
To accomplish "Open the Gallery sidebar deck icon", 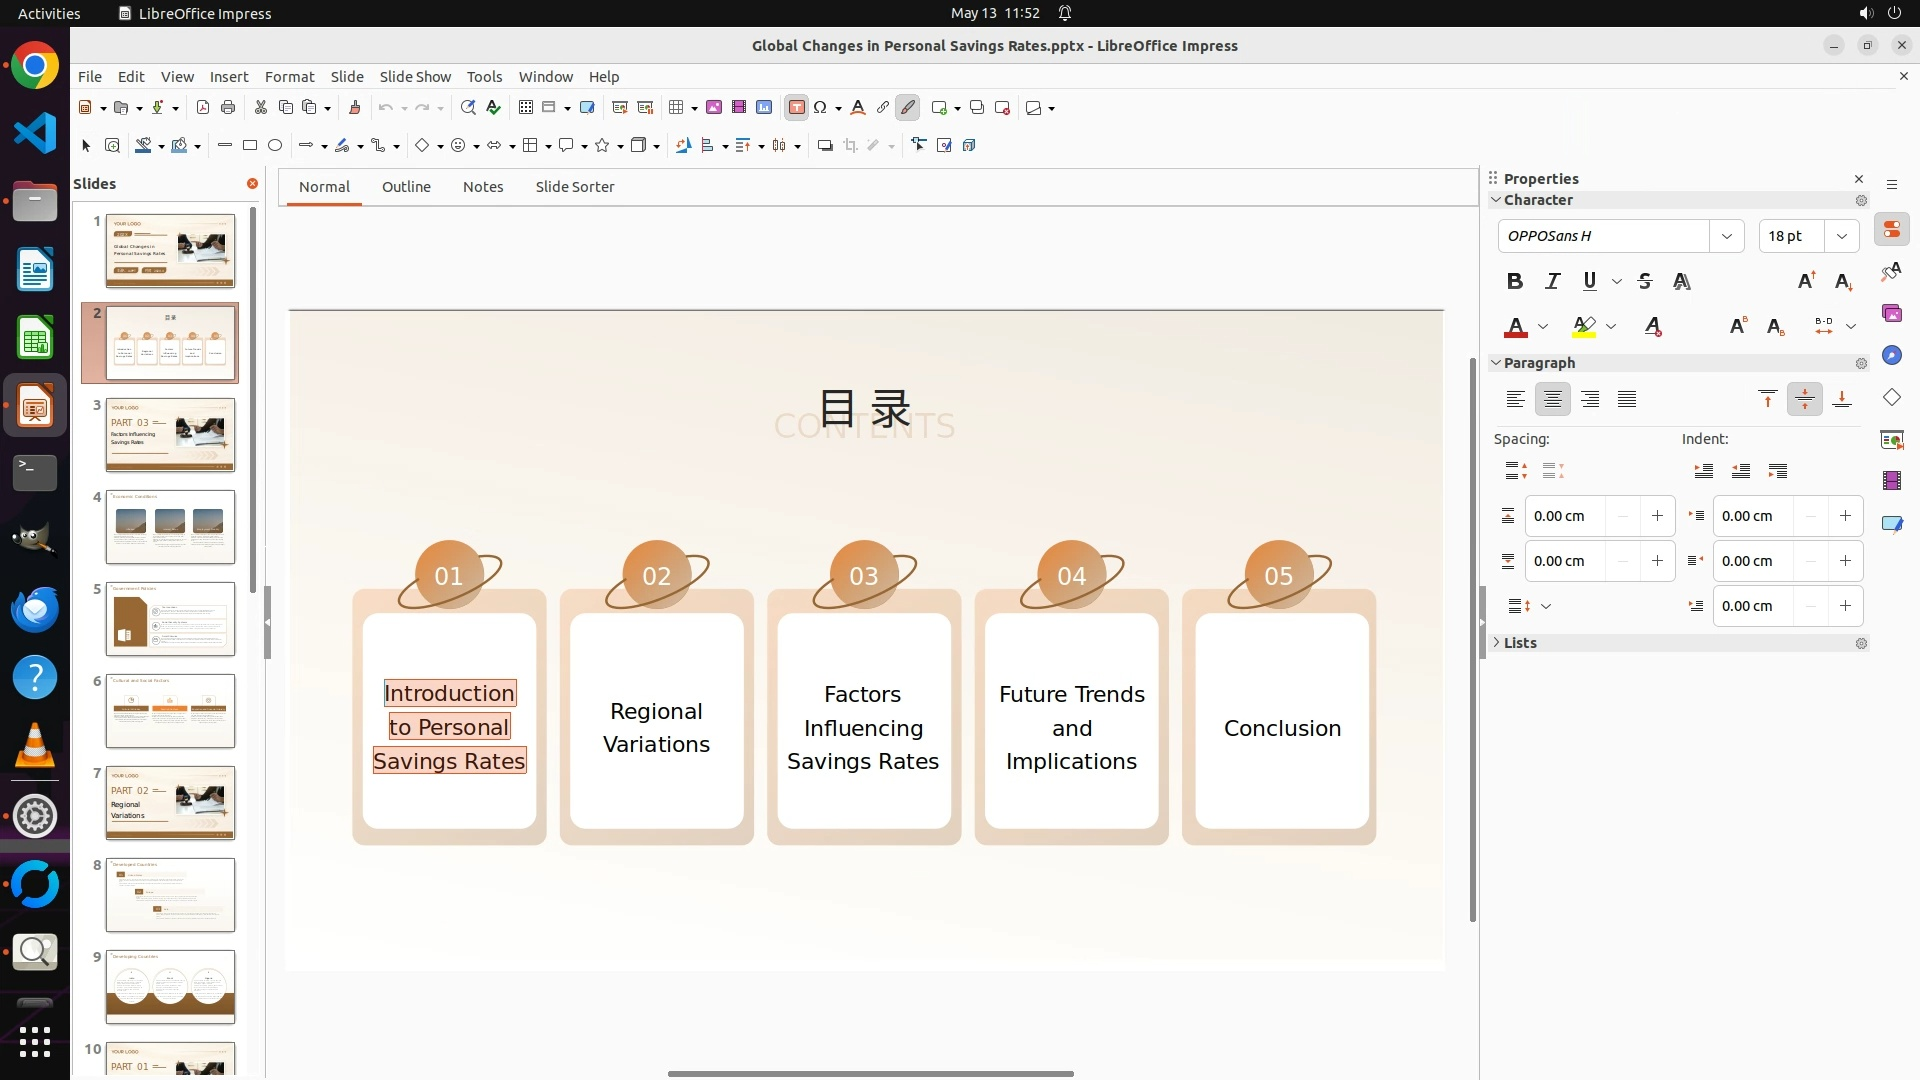I will click(1891, 314).
